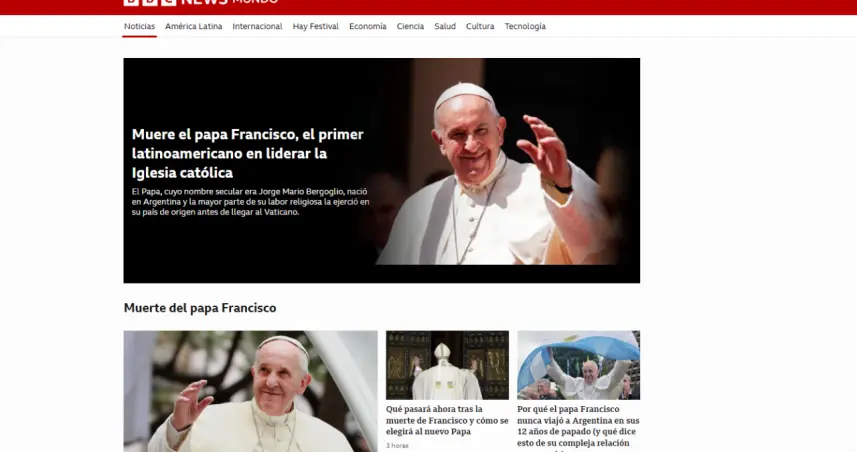This screenshot has height=452, width=857.
Task: Open the Ciencia section
Action: click(410, 27)
